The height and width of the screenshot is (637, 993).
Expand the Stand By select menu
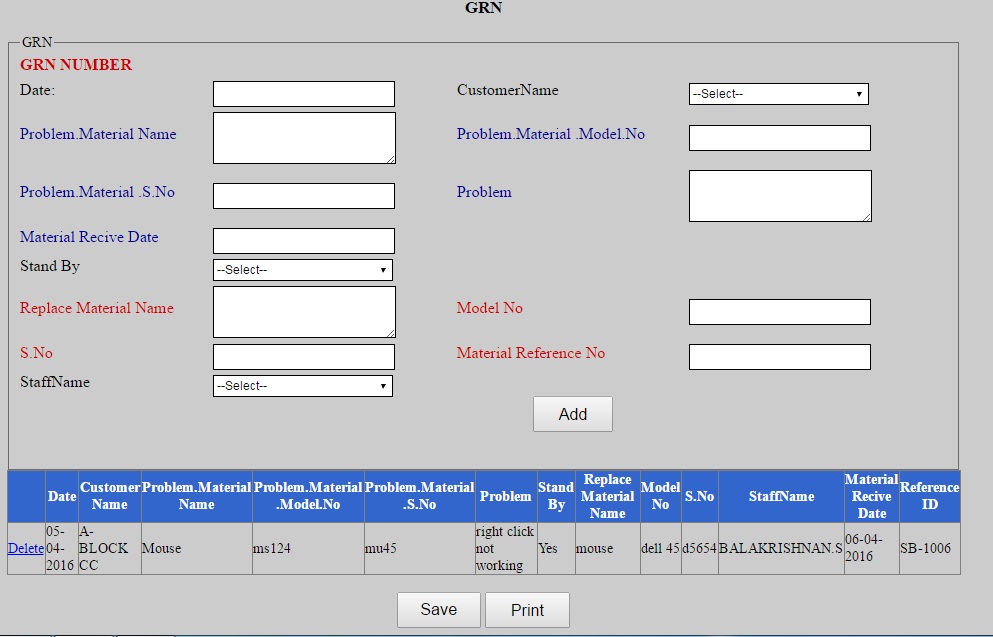point(301,270)
